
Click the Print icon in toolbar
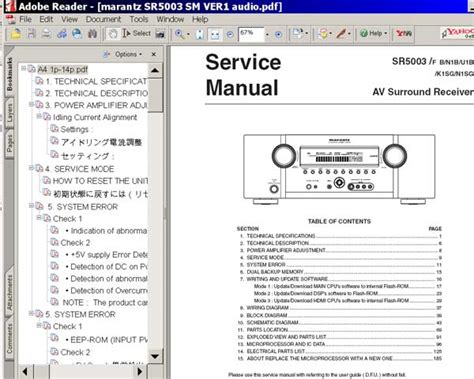pyautogui.click(x=46, y=34)
